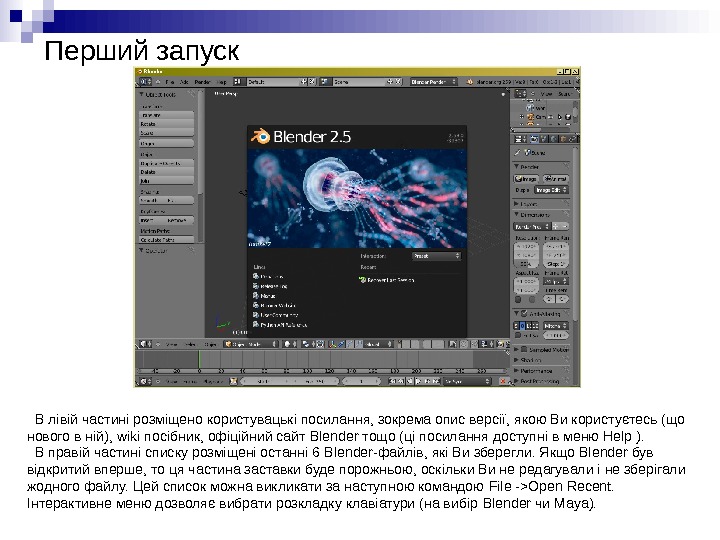Select the Scene tab in Properties
The image size is (720, 540).
click(x=544, y=138)
